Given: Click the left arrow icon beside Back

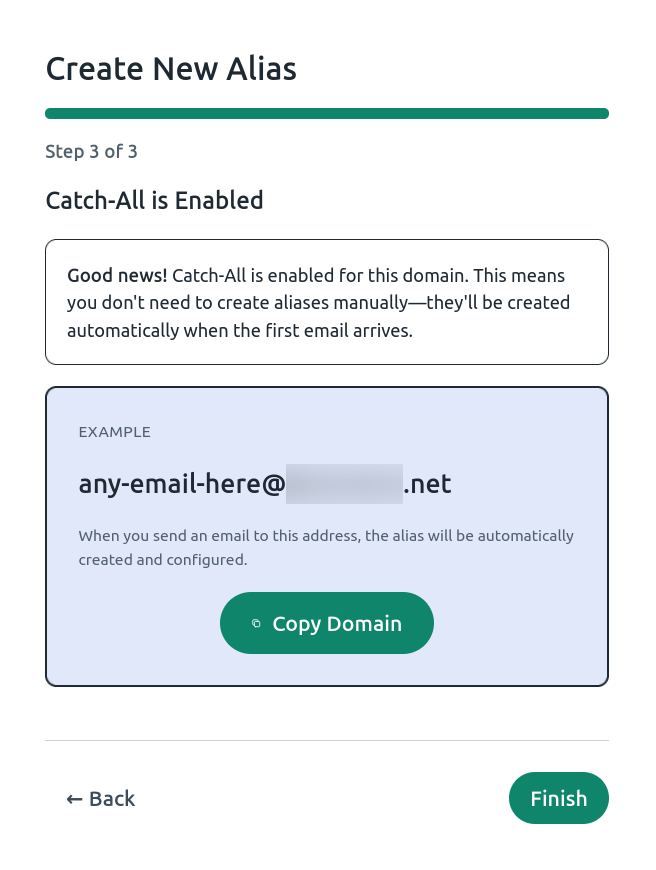Looking at the screenshot, I should pos(74,799).
